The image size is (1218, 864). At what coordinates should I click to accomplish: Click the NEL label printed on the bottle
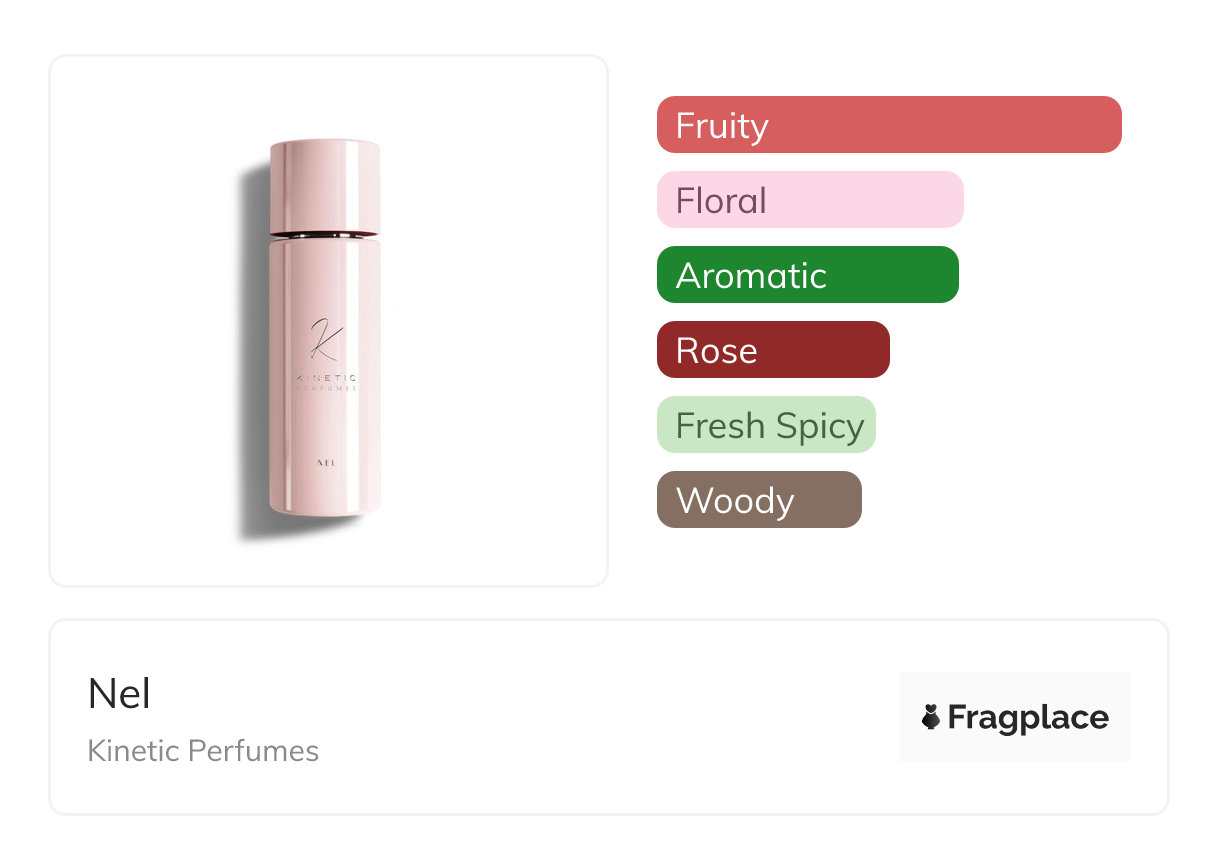click(x=323, y=463)
